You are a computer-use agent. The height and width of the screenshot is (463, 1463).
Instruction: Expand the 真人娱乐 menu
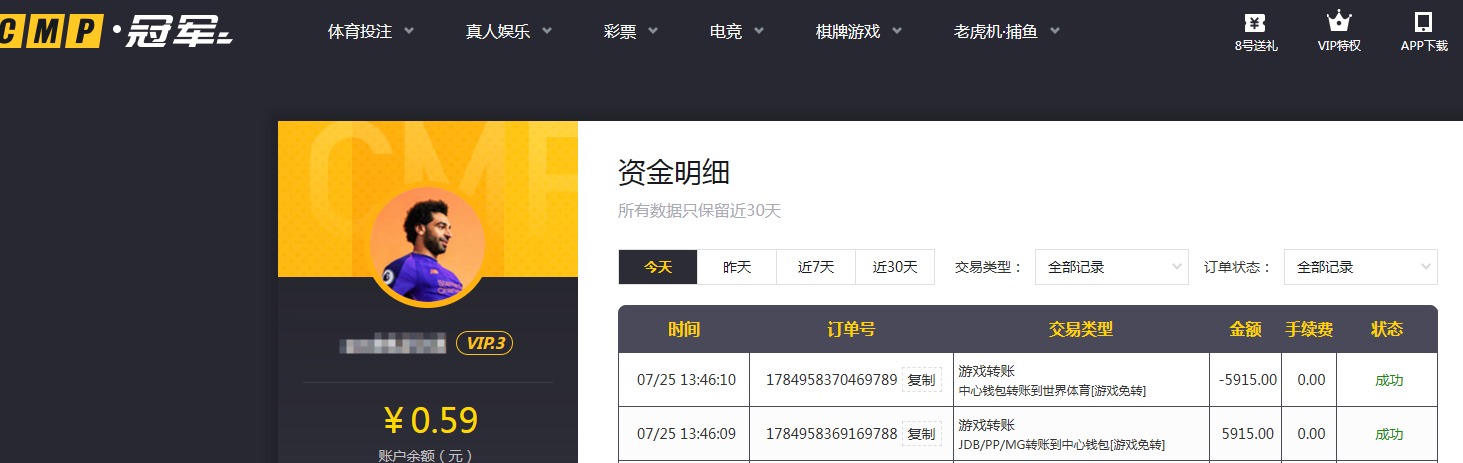pyautogui.click(x=509, y=31)
